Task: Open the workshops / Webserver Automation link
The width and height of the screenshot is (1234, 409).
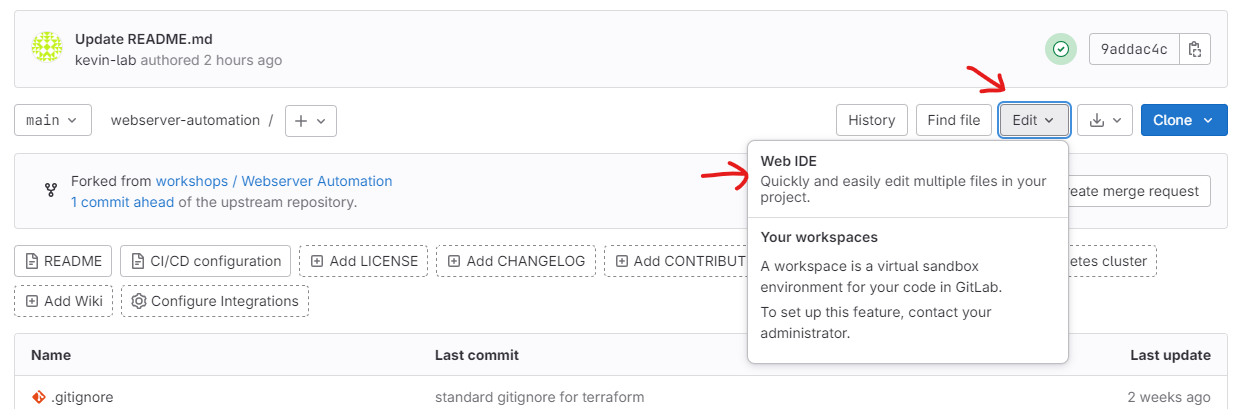Action: point(274,181)
